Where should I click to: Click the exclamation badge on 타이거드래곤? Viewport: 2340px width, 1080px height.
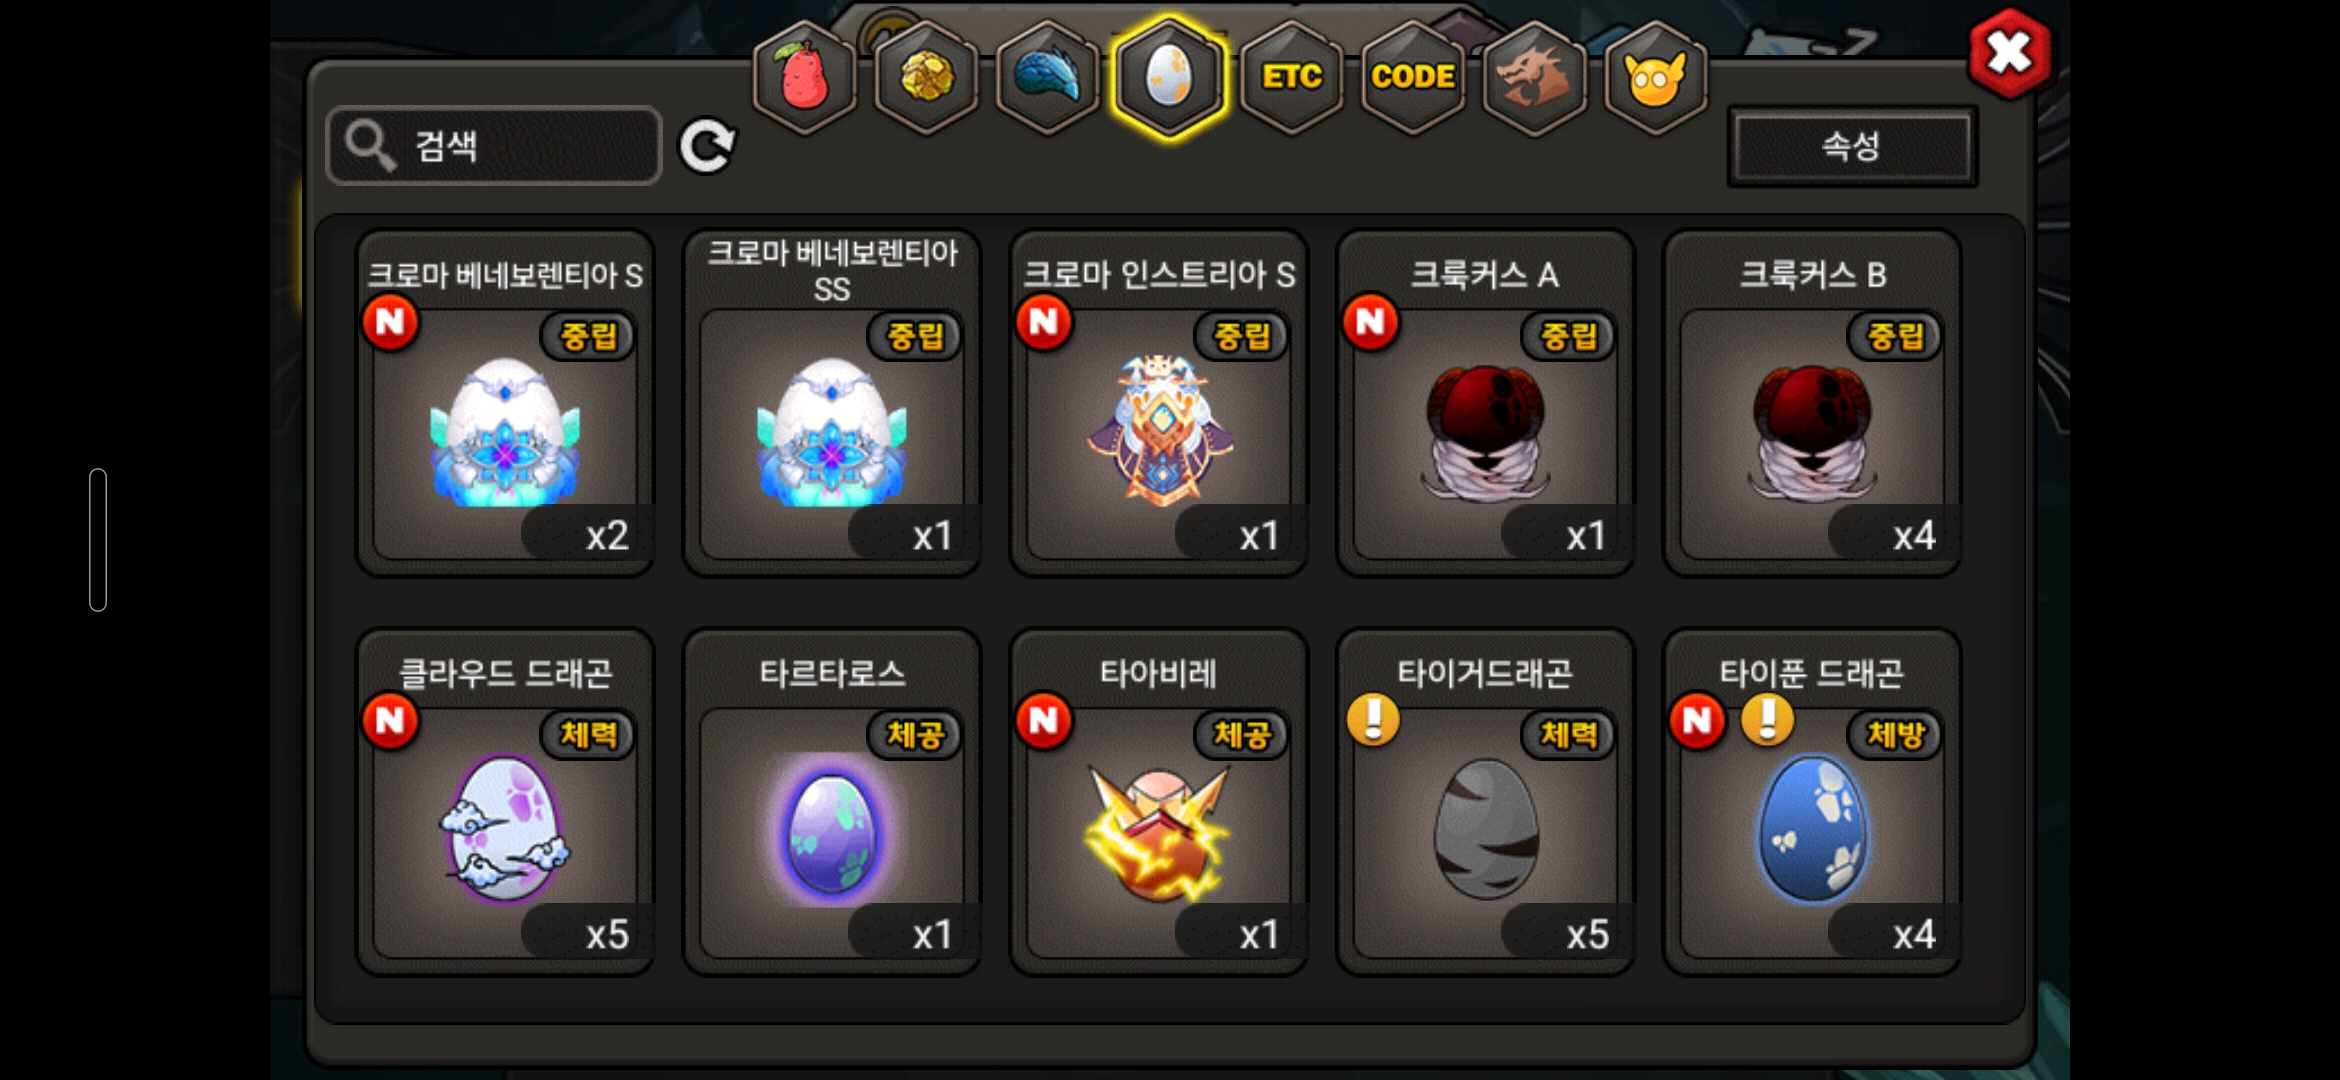[x=1373, y=720]
